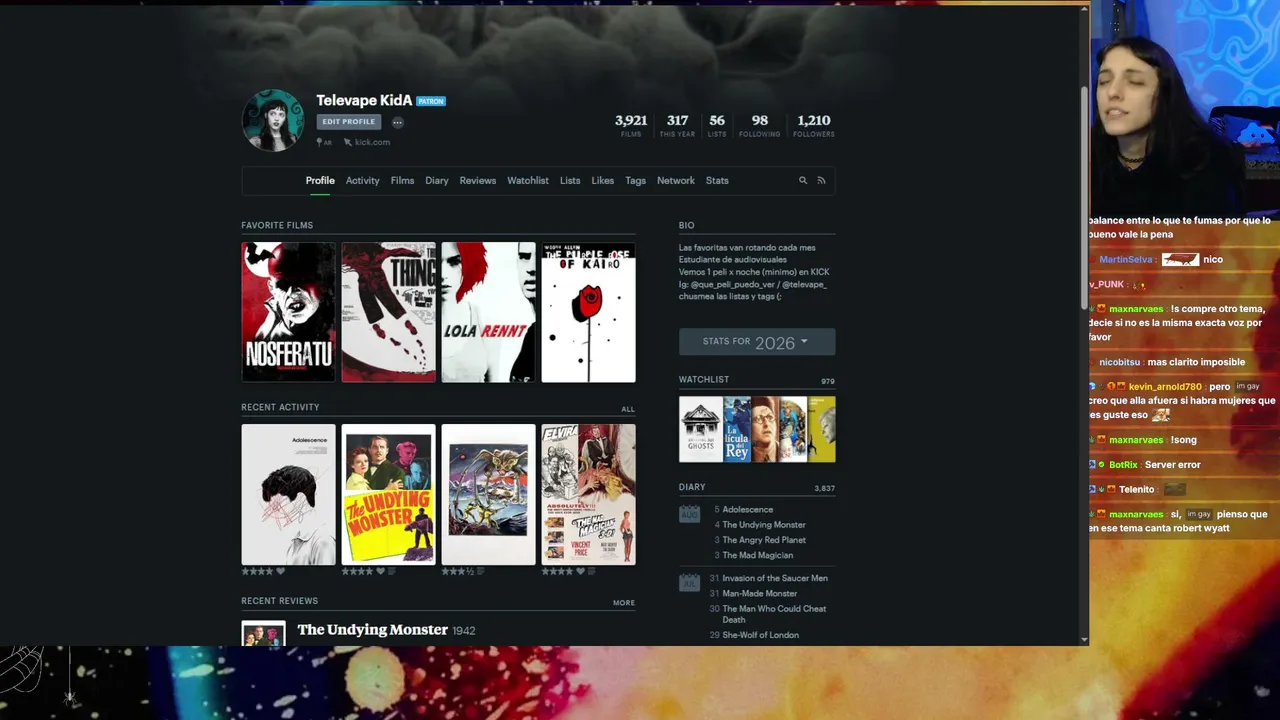
Task: Open the Diary heading in sidebar
Action: click(692, 488)
